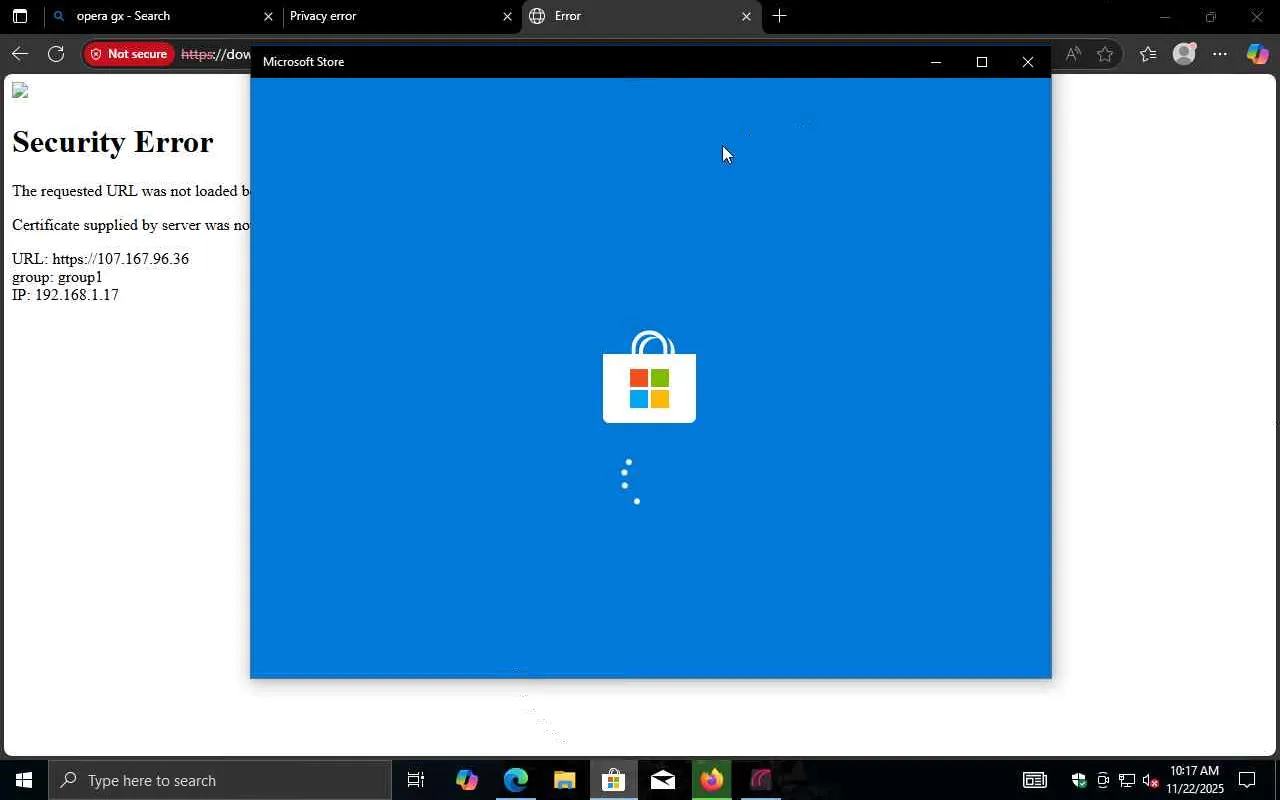Close the "opera gx - Search" tab
1280x800 pixels.
pyautogui.click(x=268, y=16)
